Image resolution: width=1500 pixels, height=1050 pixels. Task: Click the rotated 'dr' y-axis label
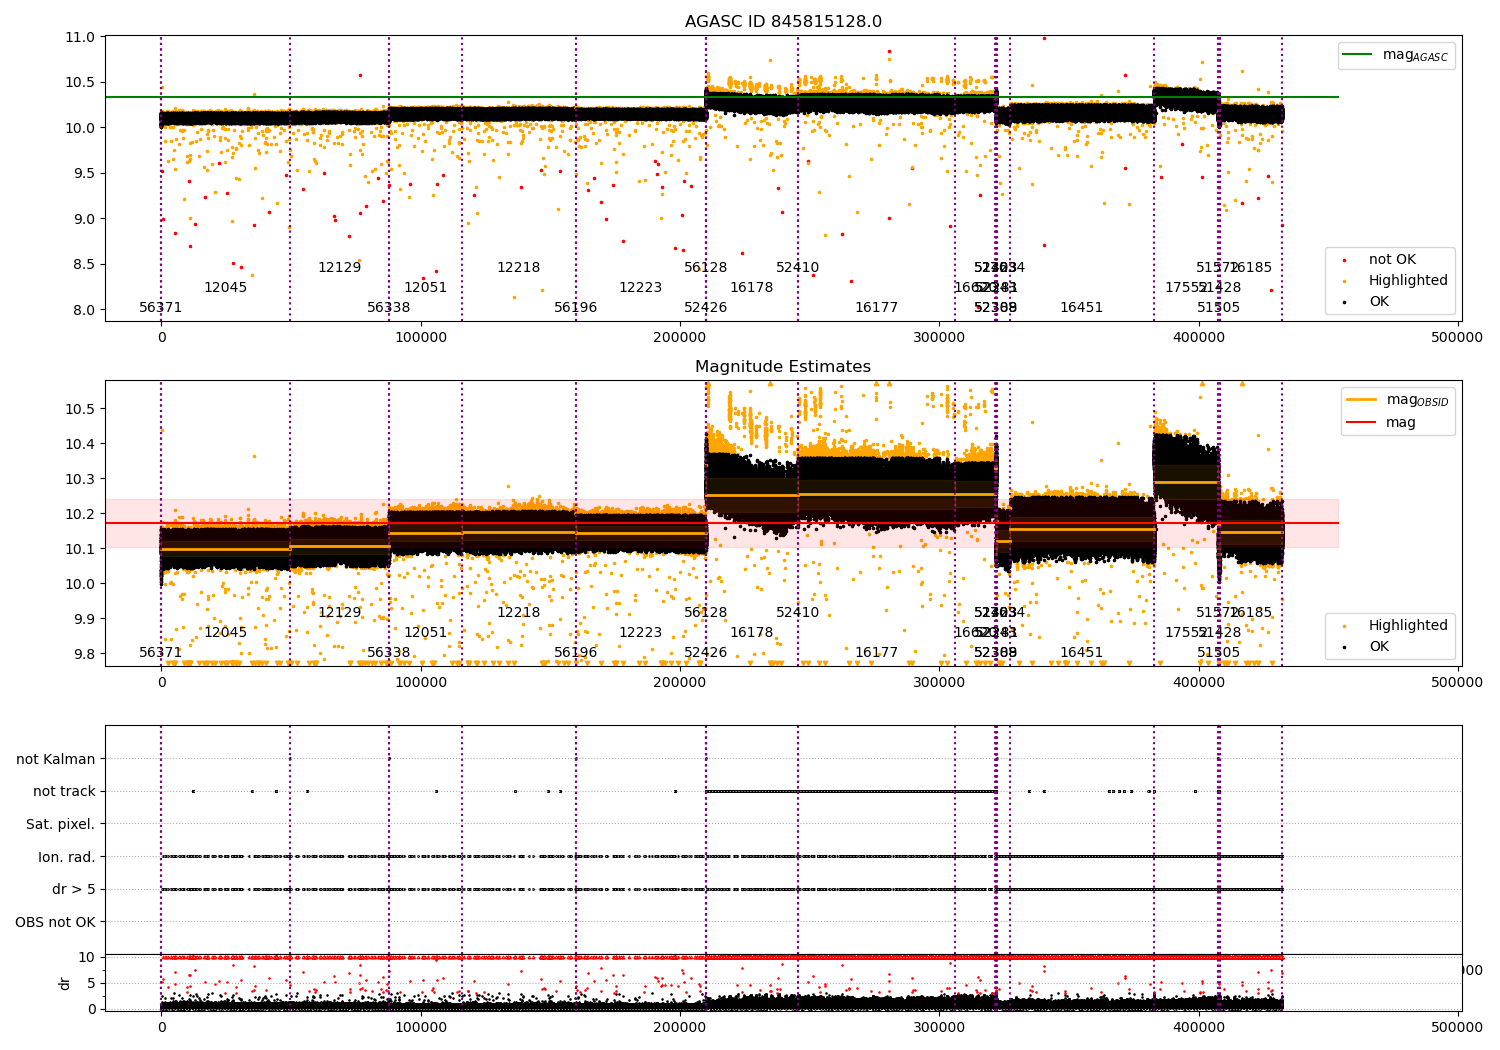tap(65, 983)
